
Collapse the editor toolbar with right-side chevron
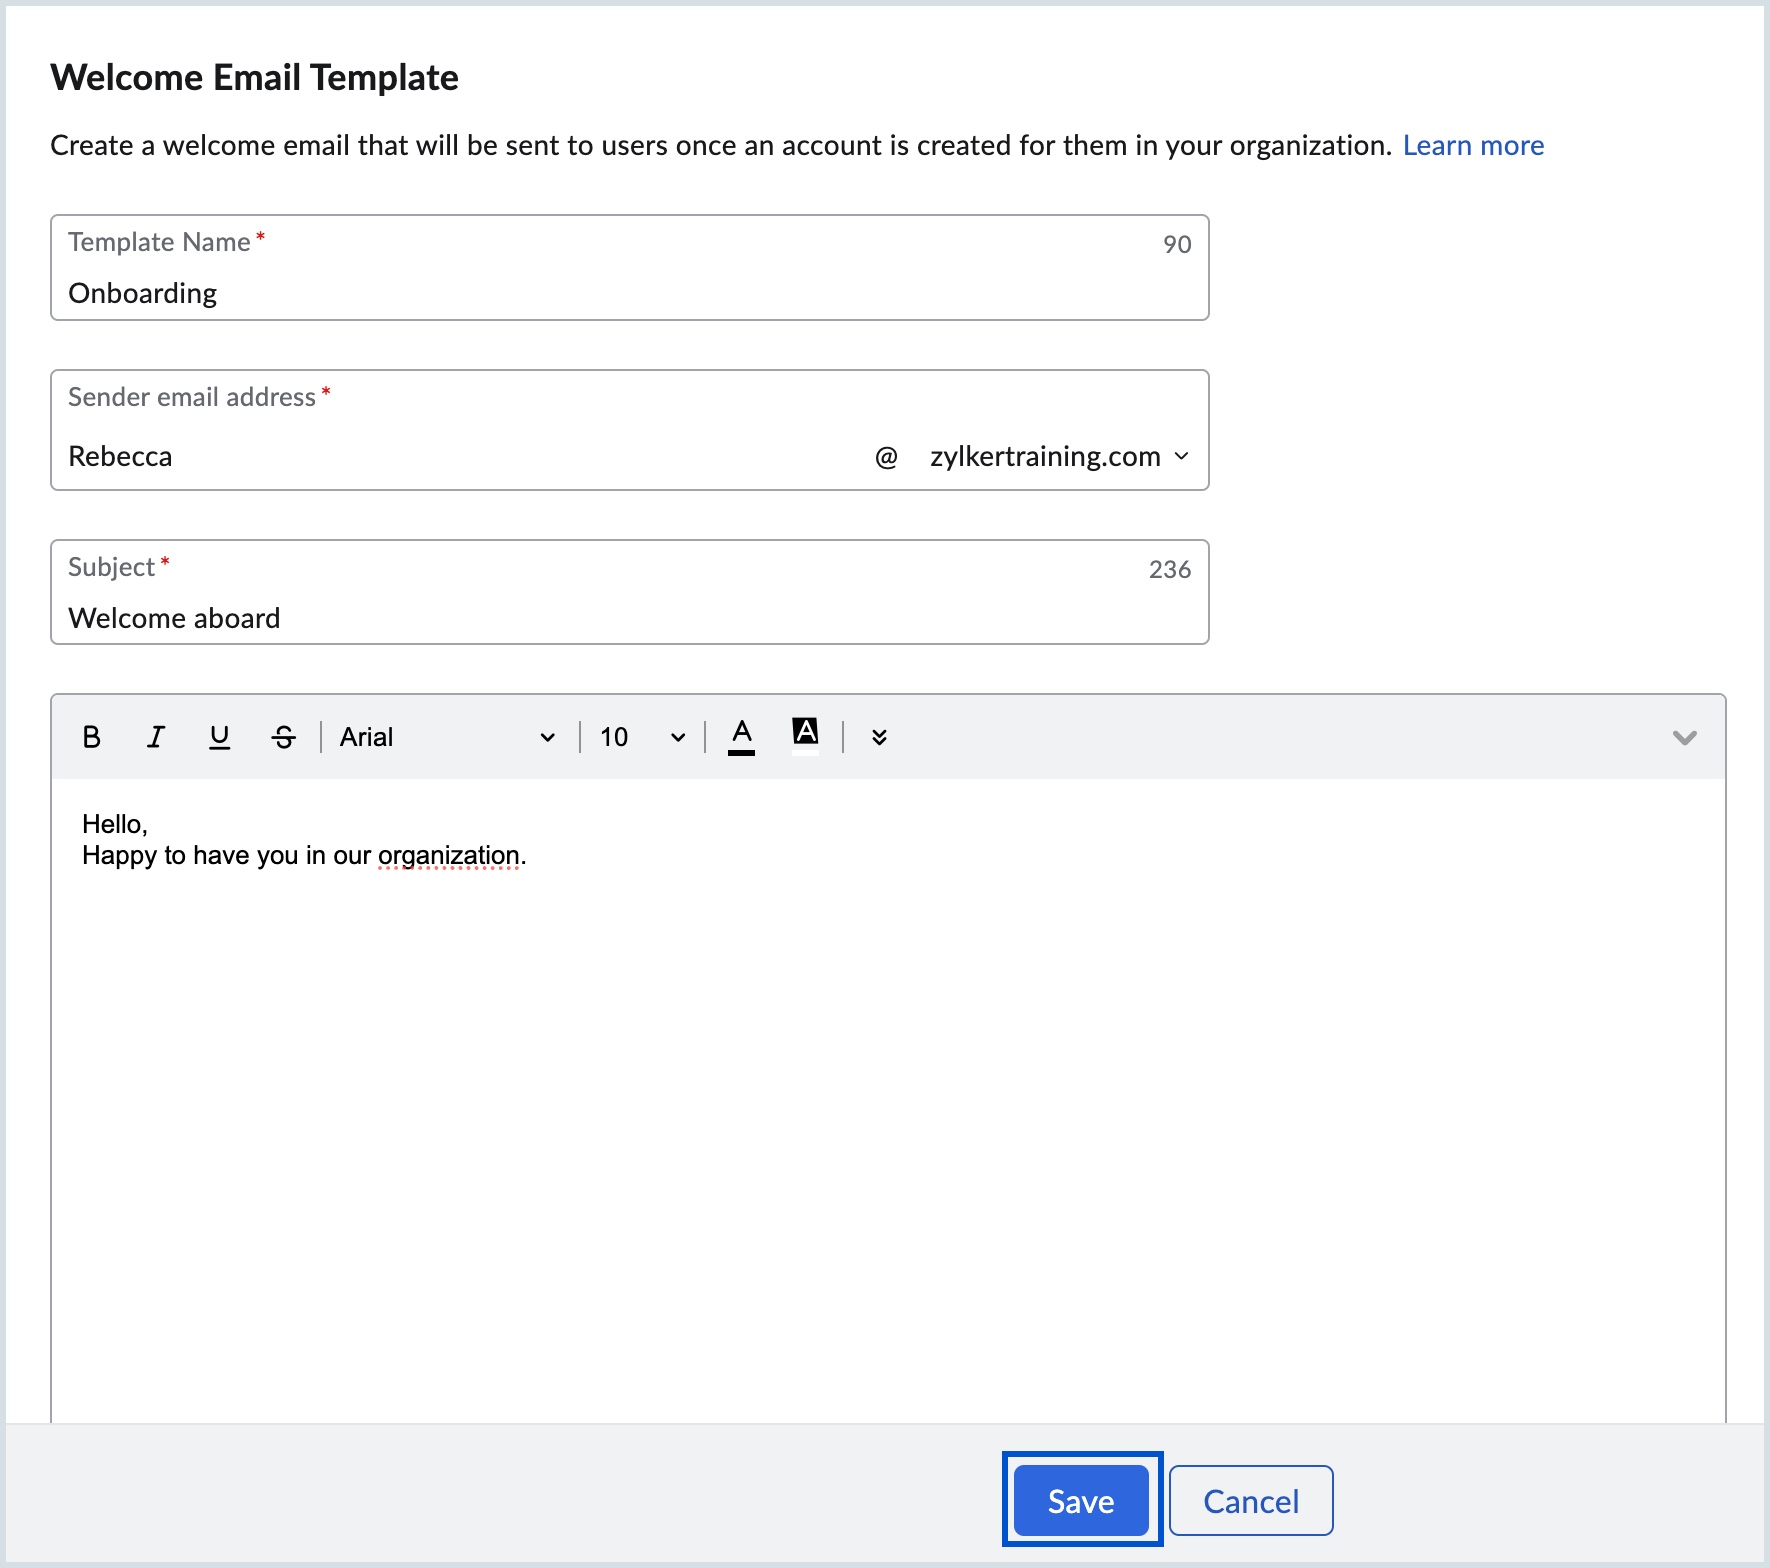(x=1684, y=738)
